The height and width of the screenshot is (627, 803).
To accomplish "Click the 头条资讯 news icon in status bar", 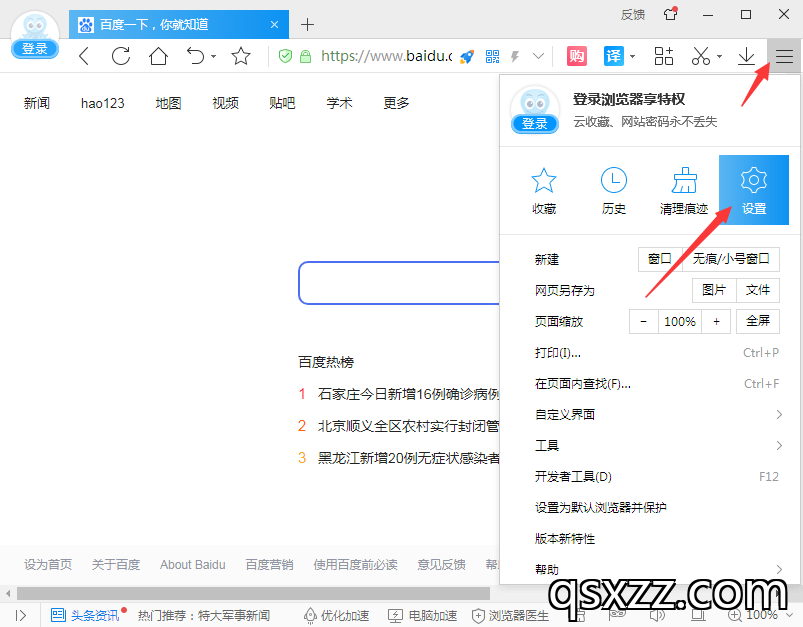I will tap(85, 615).
